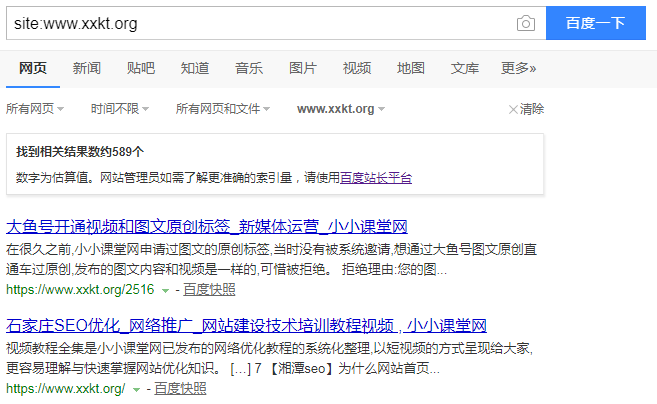Open the 文库 tab
Screen dimensions: 657x404
(465, 68)
